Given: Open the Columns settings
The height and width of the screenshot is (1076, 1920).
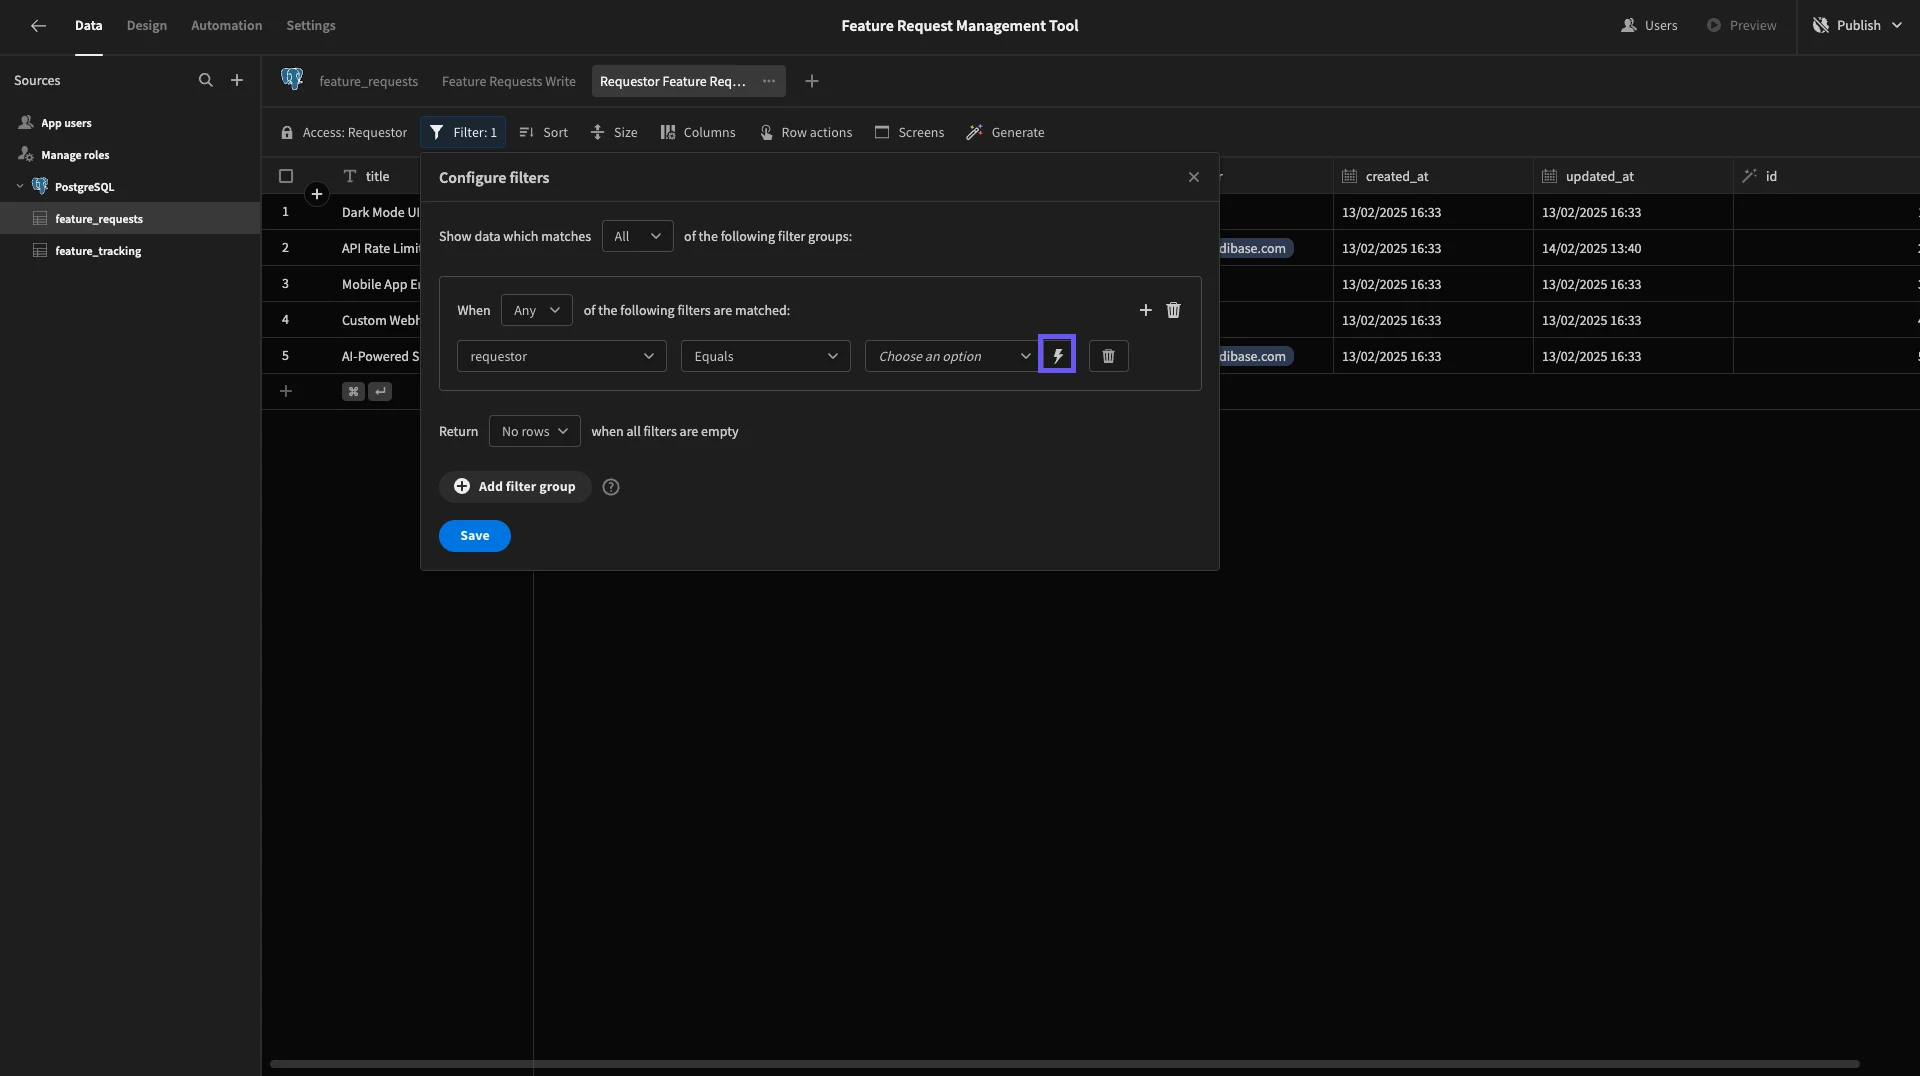Looking at the screenshot, I should [x=698, y=132].
